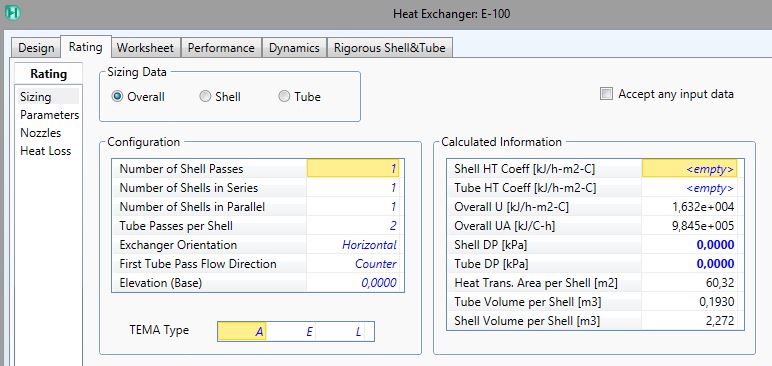Select the Overall UA value 9,845e+005
772x366 pixels.
pos(689,226)
